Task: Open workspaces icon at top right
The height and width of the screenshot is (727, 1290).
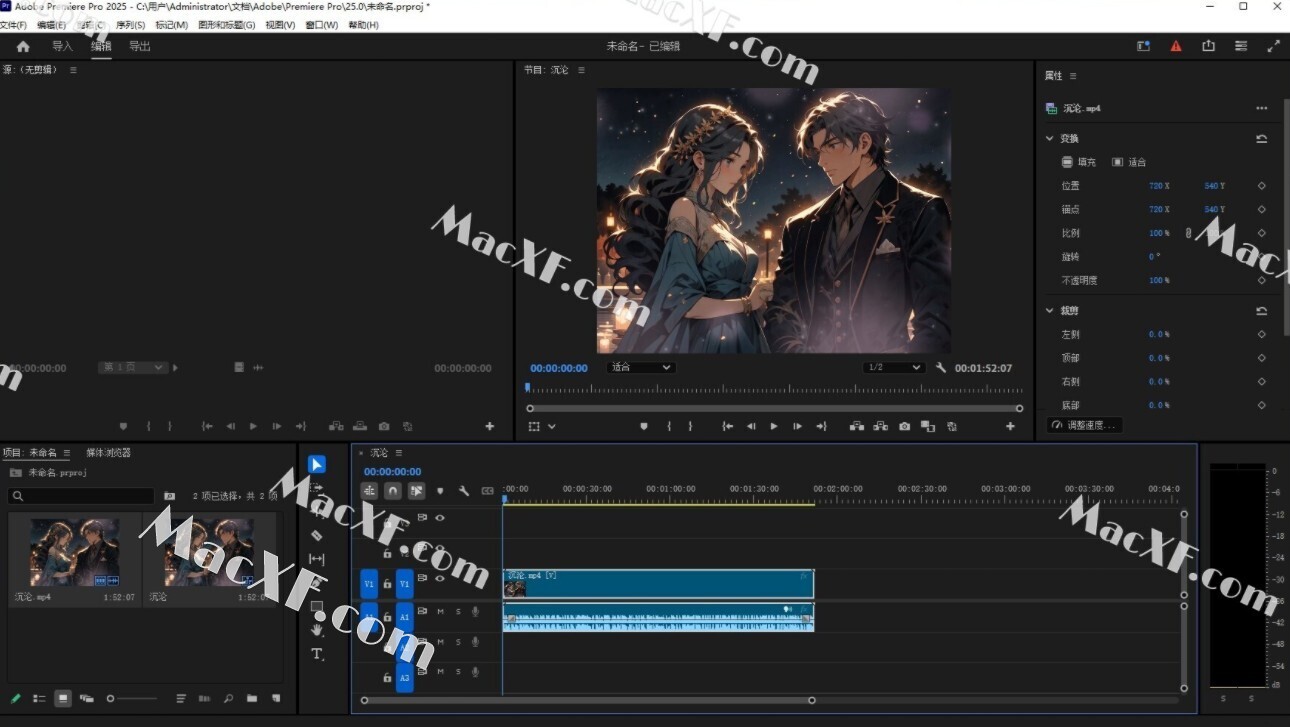Action: (x=1143, y=46)
